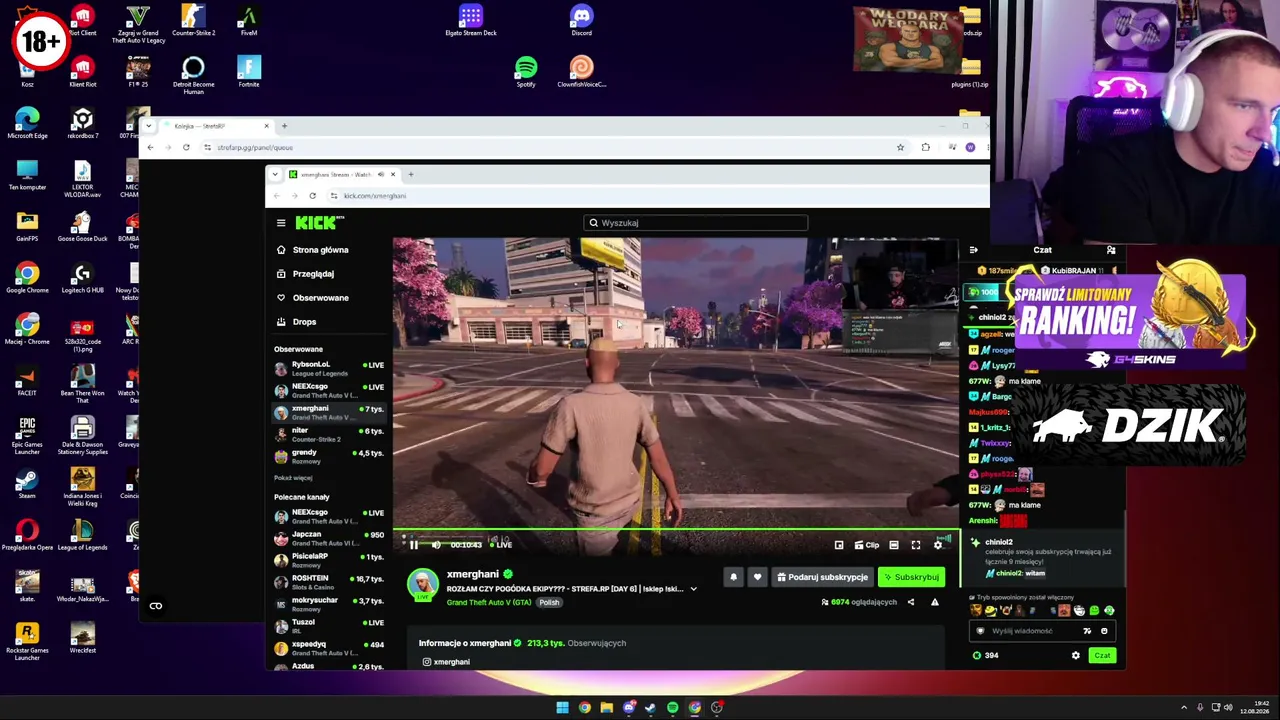The image size is (1280, 720).
Task: Open Elgato Stream Deck desktop icon
Action: point(471,21)
